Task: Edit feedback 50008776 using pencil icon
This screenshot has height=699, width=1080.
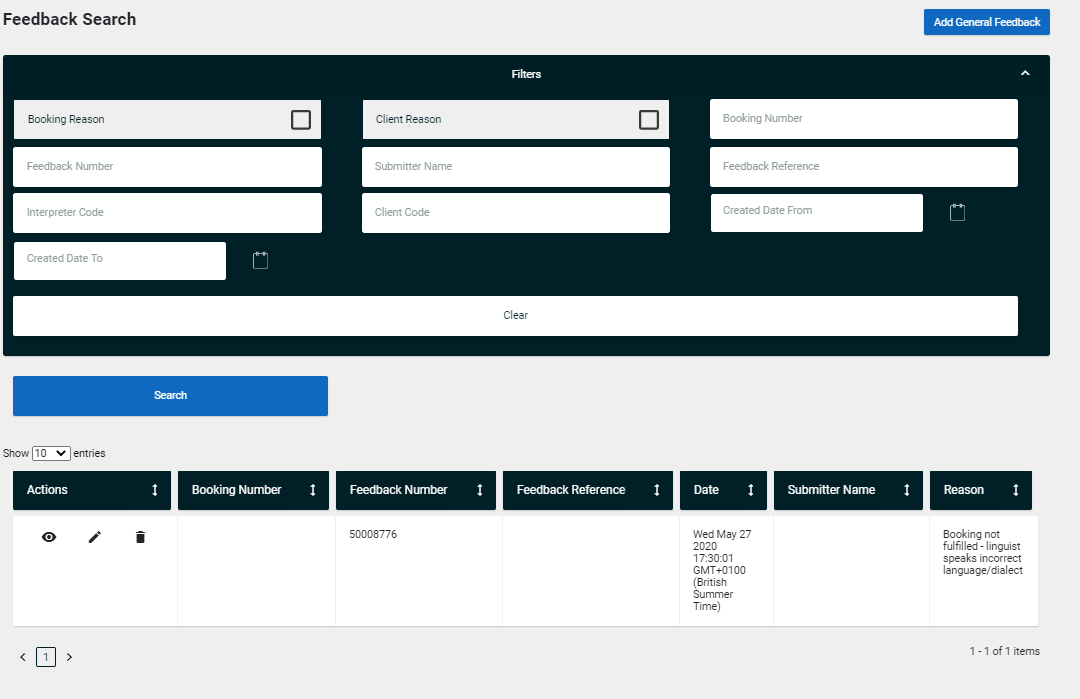Action: 95,538
